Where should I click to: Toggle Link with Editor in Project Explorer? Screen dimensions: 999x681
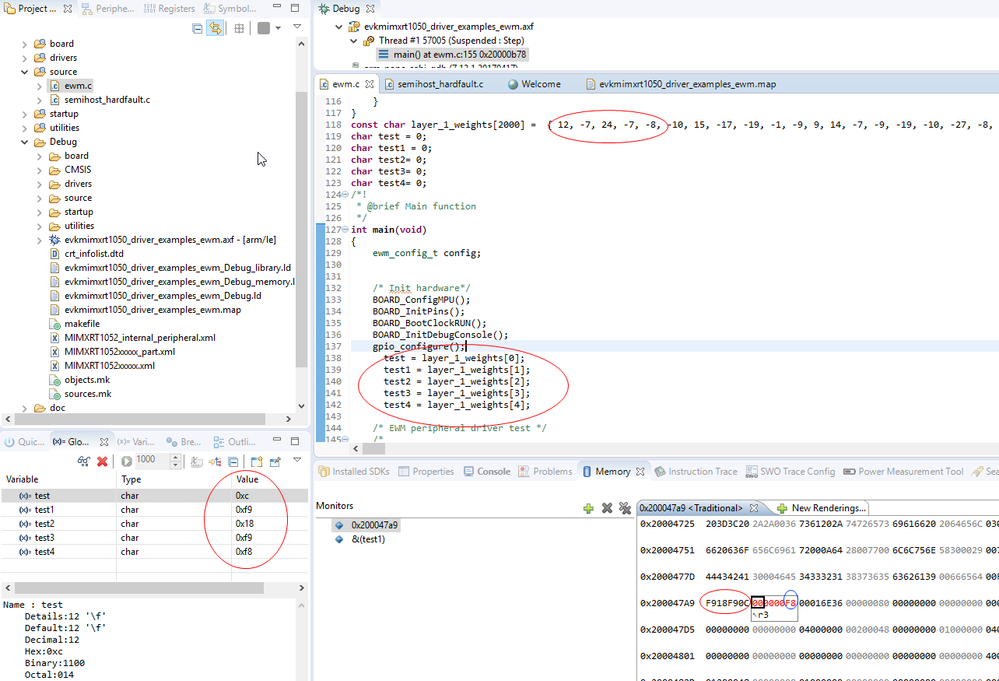(x=215, y=28)
